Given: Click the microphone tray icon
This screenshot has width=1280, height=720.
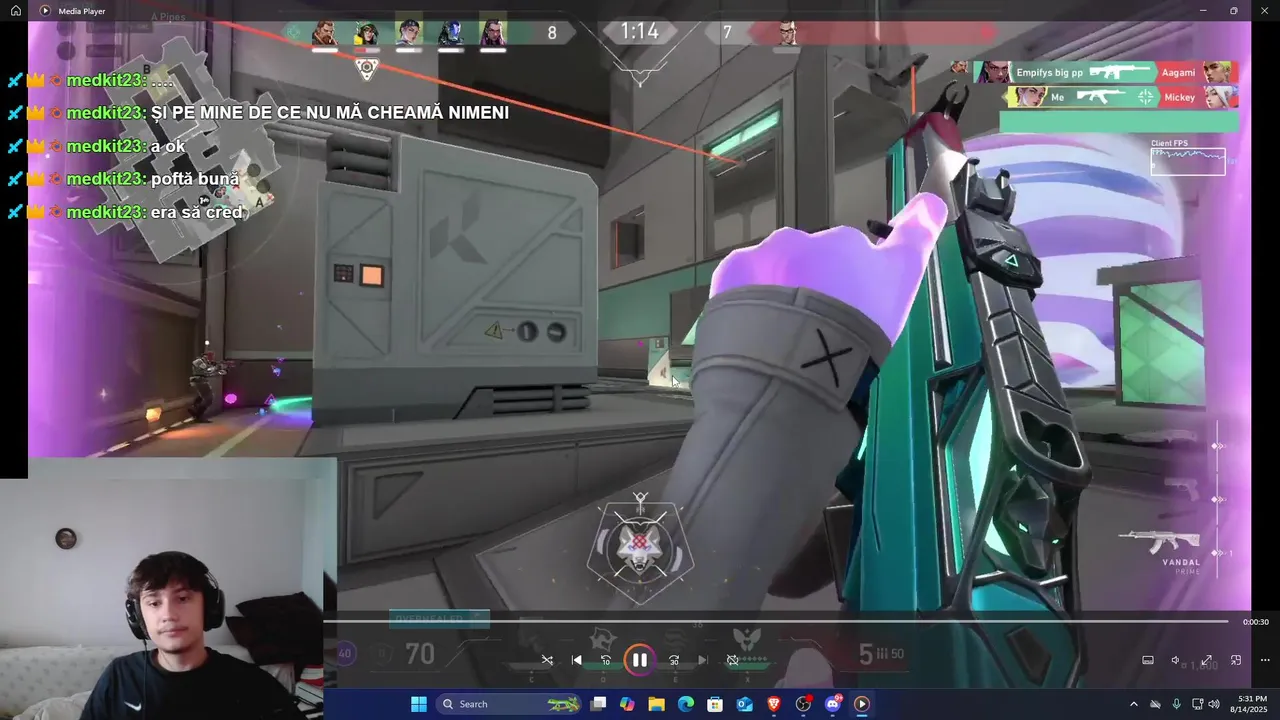Looking at the screenshot, I should pyautogui.click(x=1176, y=704).
